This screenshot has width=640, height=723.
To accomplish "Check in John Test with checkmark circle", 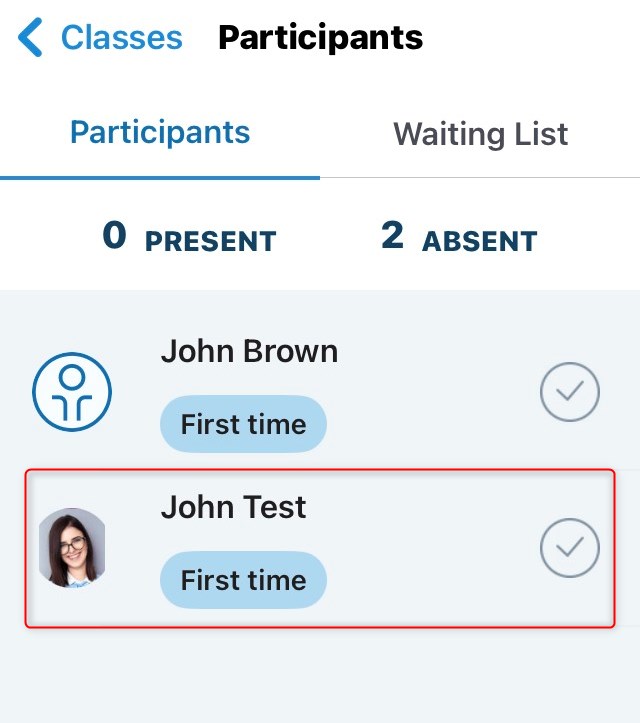I will [x=570, y=547].
